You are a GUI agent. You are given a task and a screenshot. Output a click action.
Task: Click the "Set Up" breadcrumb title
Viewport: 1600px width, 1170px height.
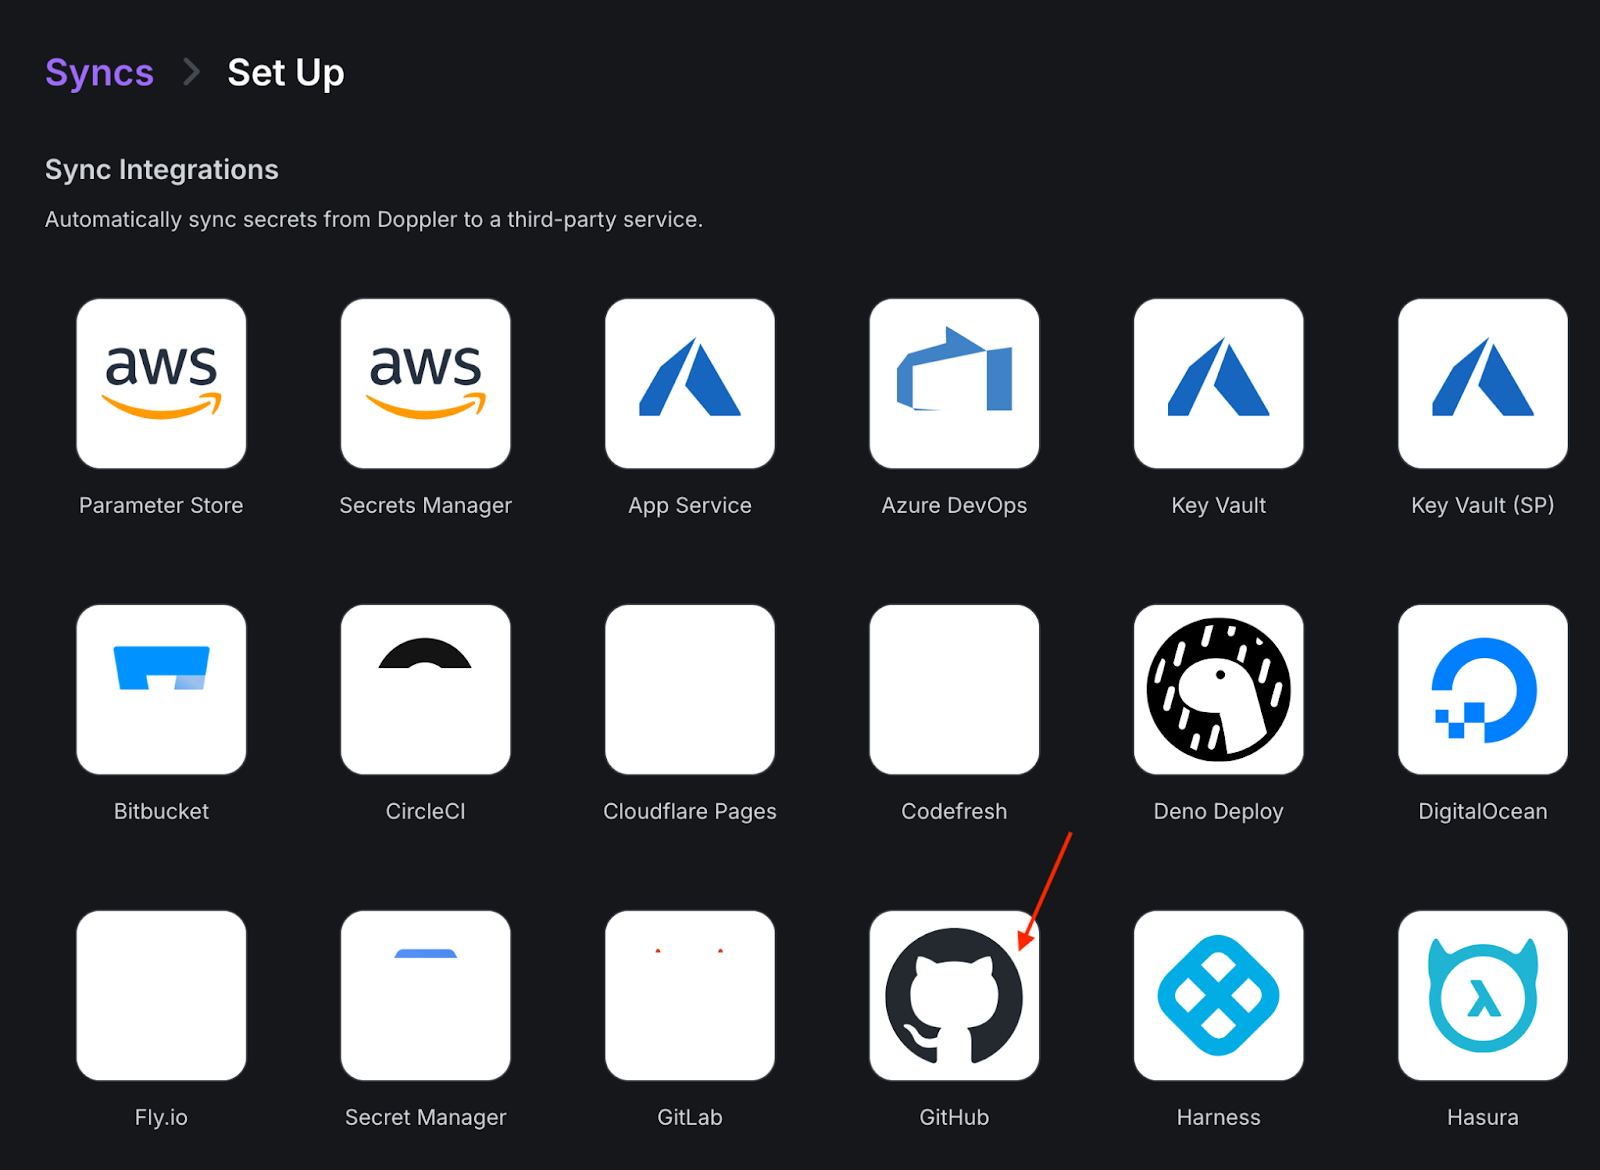click(x=286, y=73)
